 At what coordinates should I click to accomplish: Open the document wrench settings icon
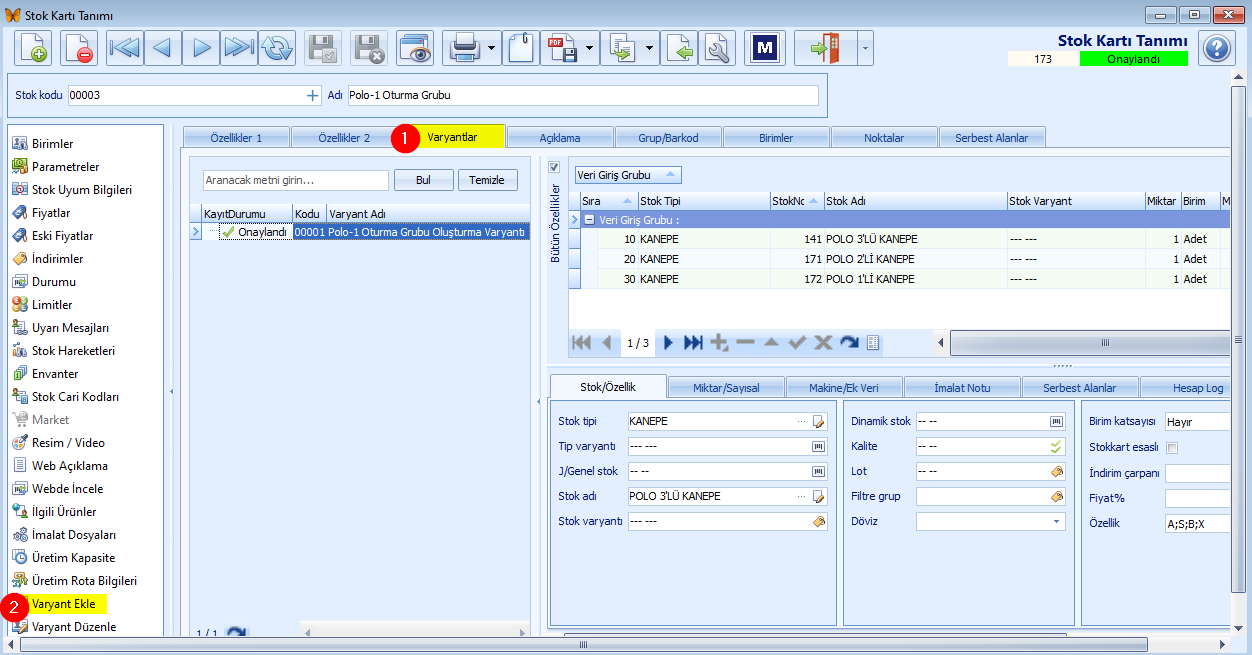click(x=717, y=47)
